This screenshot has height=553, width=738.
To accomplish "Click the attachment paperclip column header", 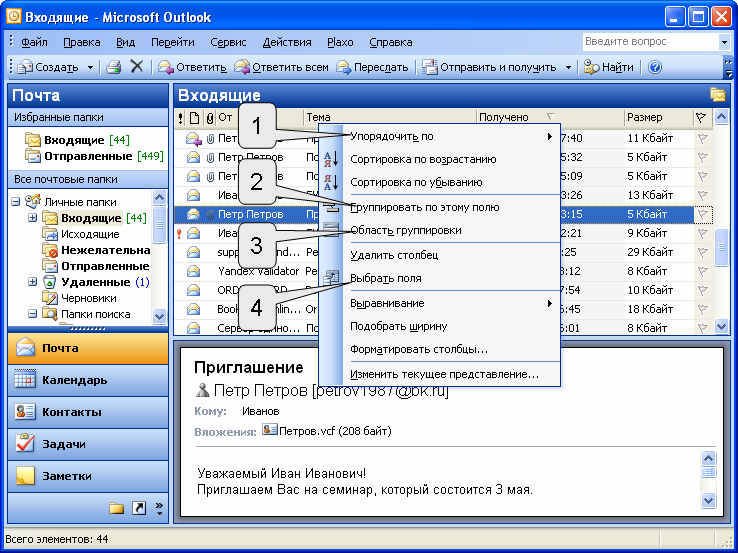I will [209, 118].
